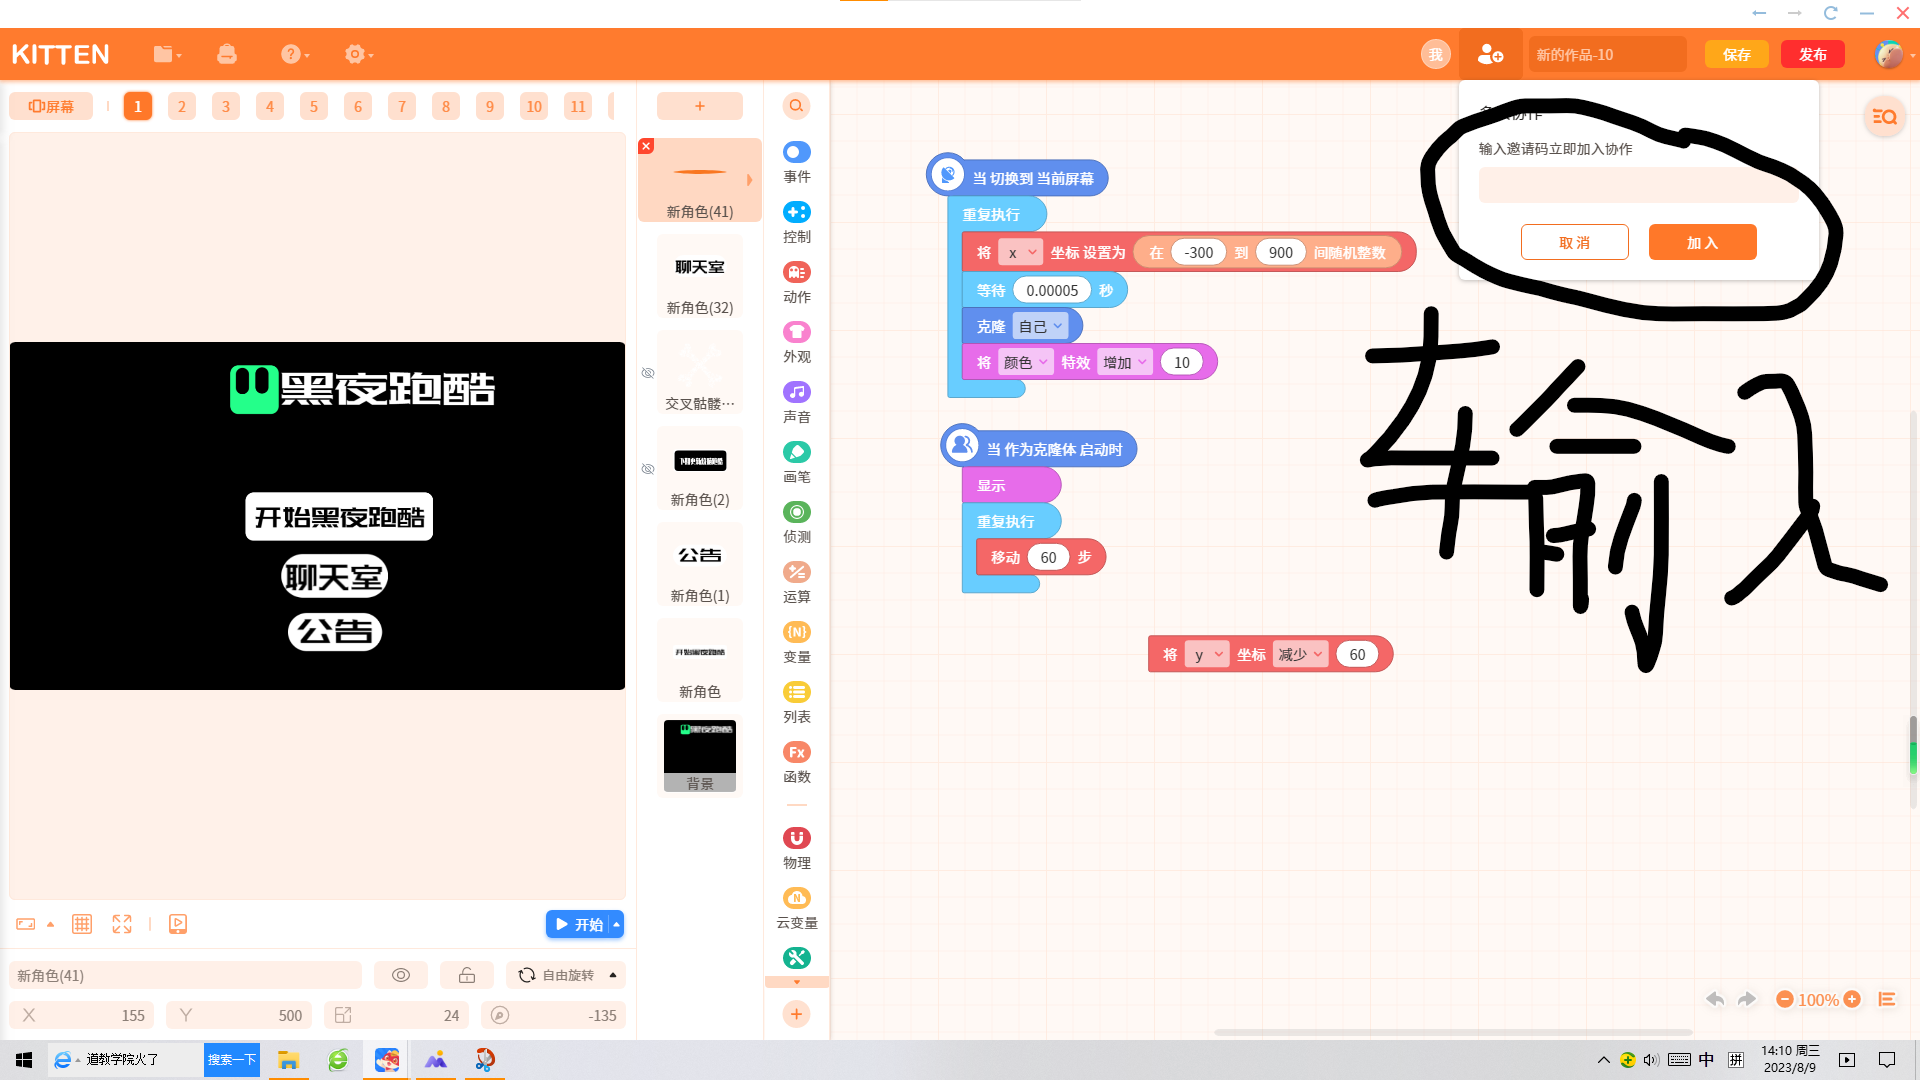The width and height of the screenshot is (1920, 1080).
Task: Open the 函数 (Functions) block category
Action: [x=797, y=762]
